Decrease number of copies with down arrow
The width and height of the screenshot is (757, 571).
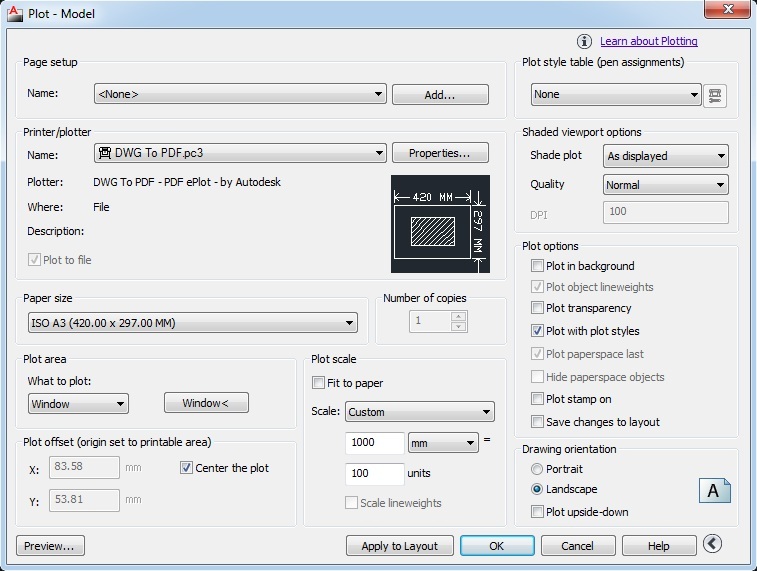click(459, 327)
